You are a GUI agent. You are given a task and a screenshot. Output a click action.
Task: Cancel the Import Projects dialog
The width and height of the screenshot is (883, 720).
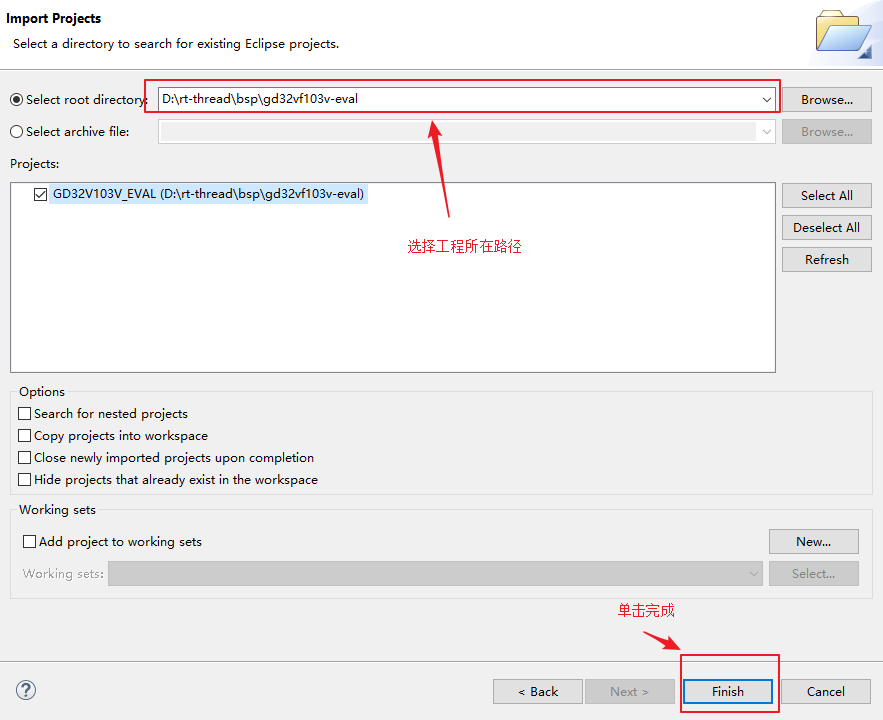point(825,691)
